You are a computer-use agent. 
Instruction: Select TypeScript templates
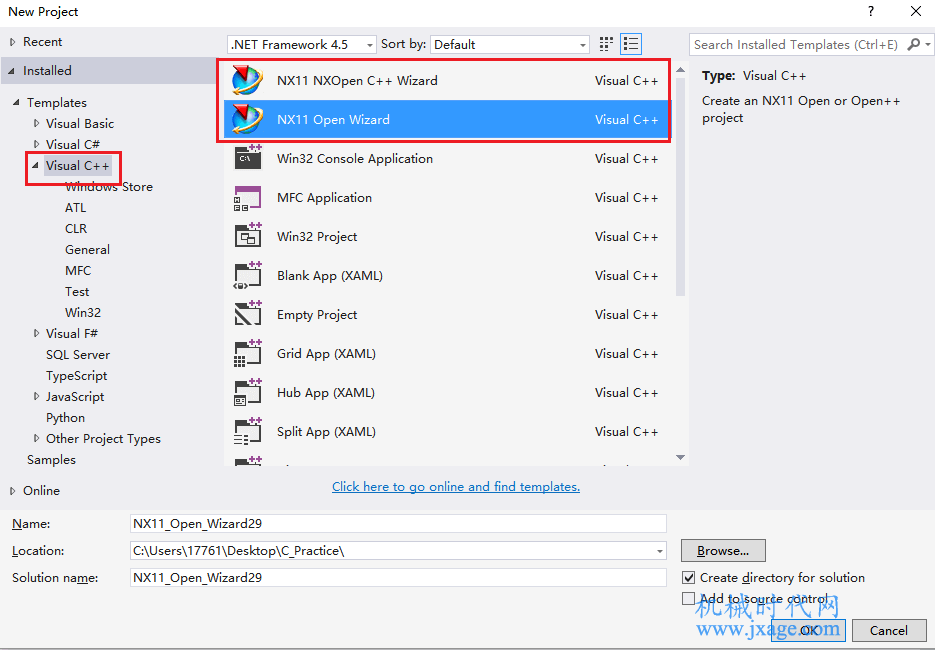click(x=76, y=376)
